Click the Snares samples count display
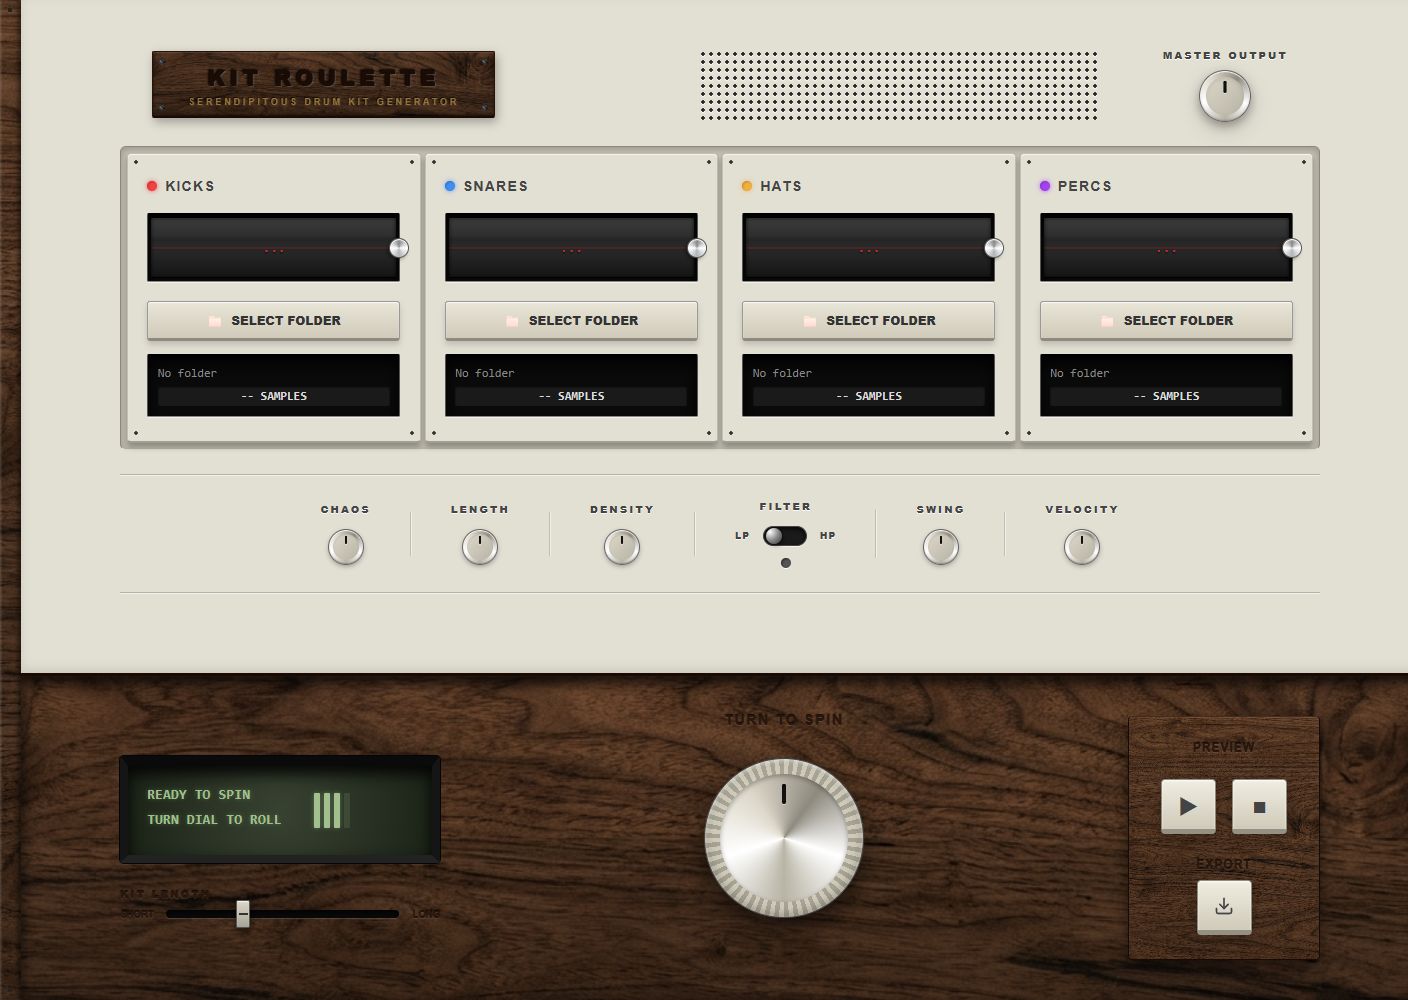 click(x=571, y=396)
